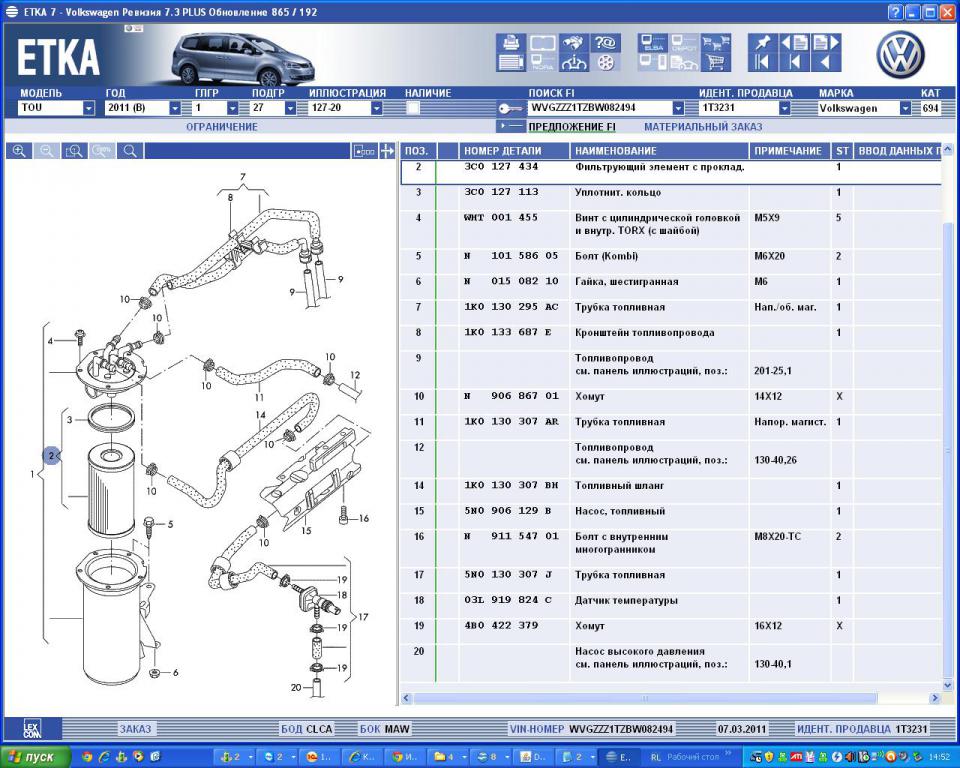This screenshot has height=768, width=960.
Task: Open the МОДЕЛЬ dropdown
Action: [x=89, y=108]
